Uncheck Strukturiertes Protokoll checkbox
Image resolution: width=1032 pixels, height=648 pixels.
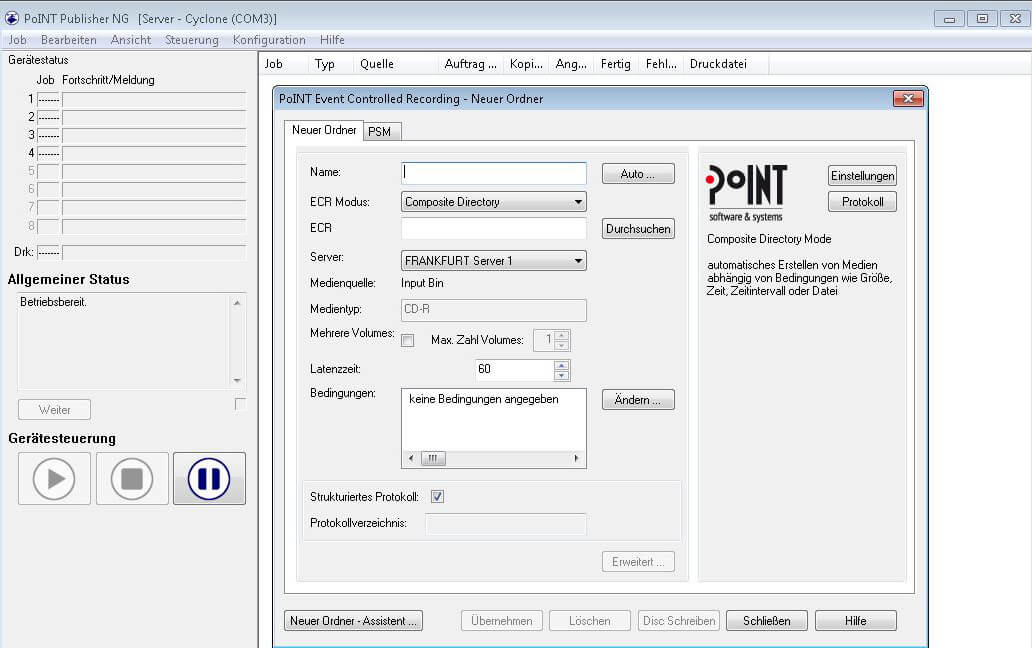437,497
